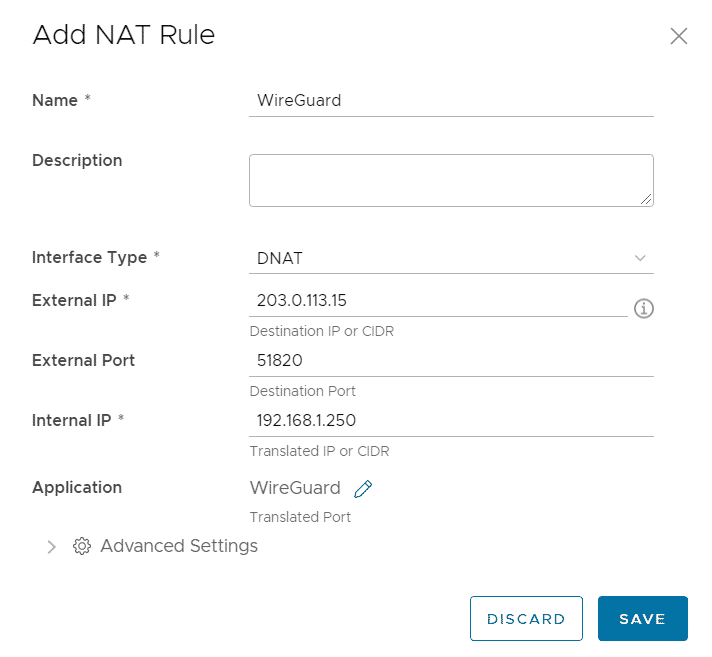Expand the Advanced Settings chevron
This screenshot has height=657, width=712.
tap(51, 547)
